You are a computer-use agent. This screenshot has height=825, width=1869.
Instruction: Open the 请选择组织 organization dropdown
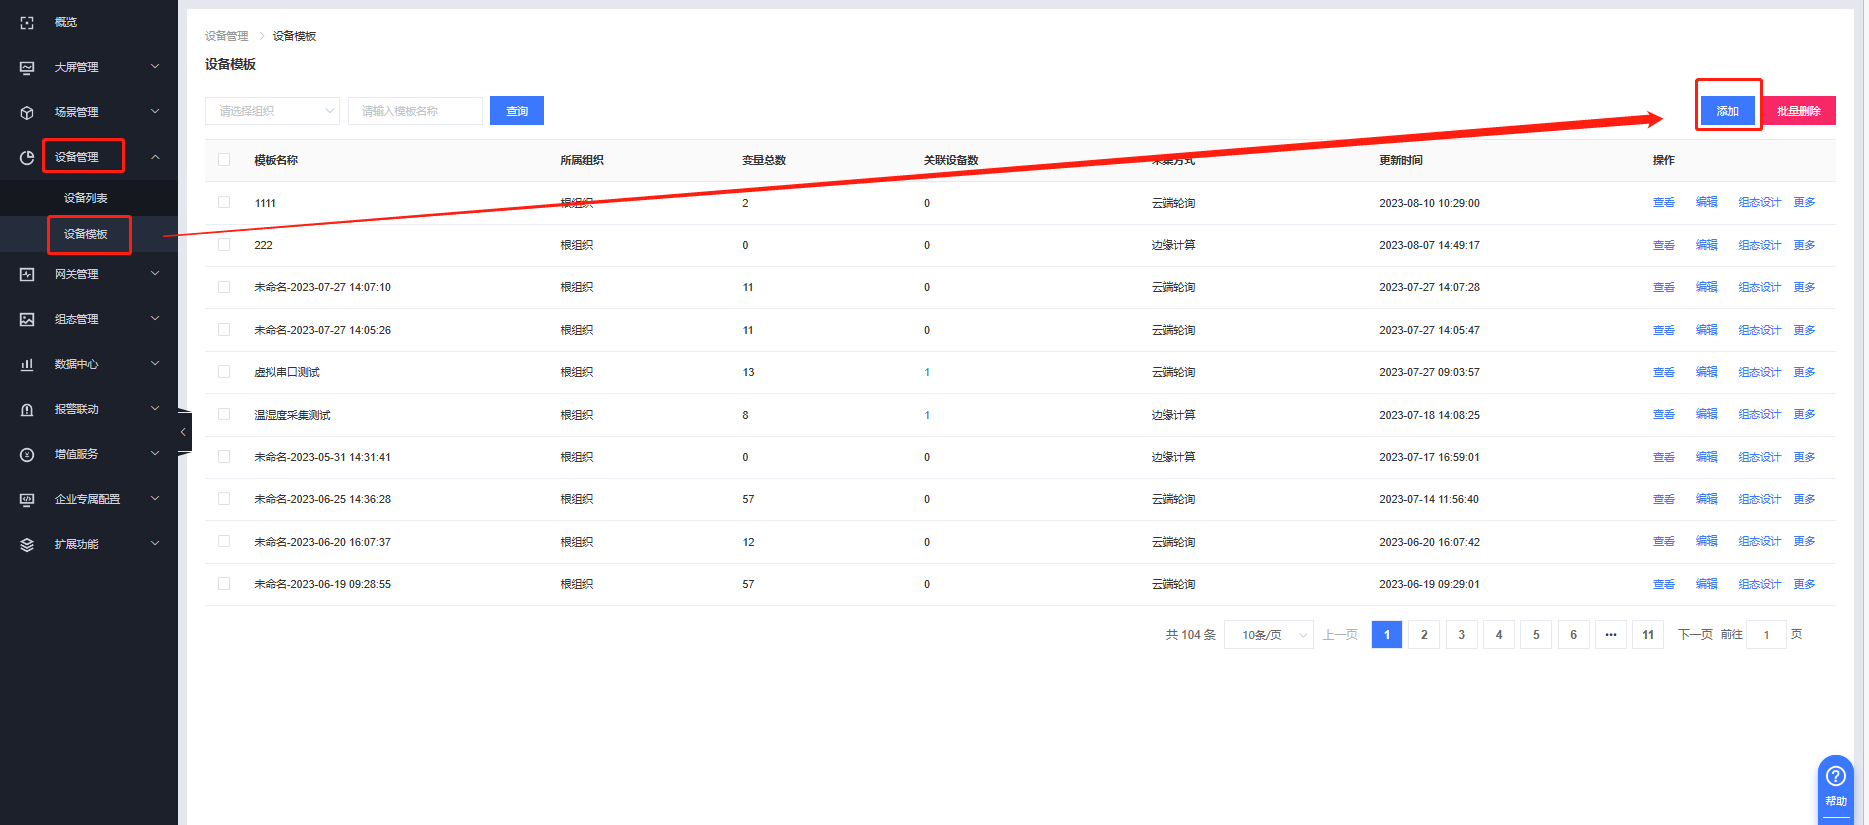click(272, 111)
